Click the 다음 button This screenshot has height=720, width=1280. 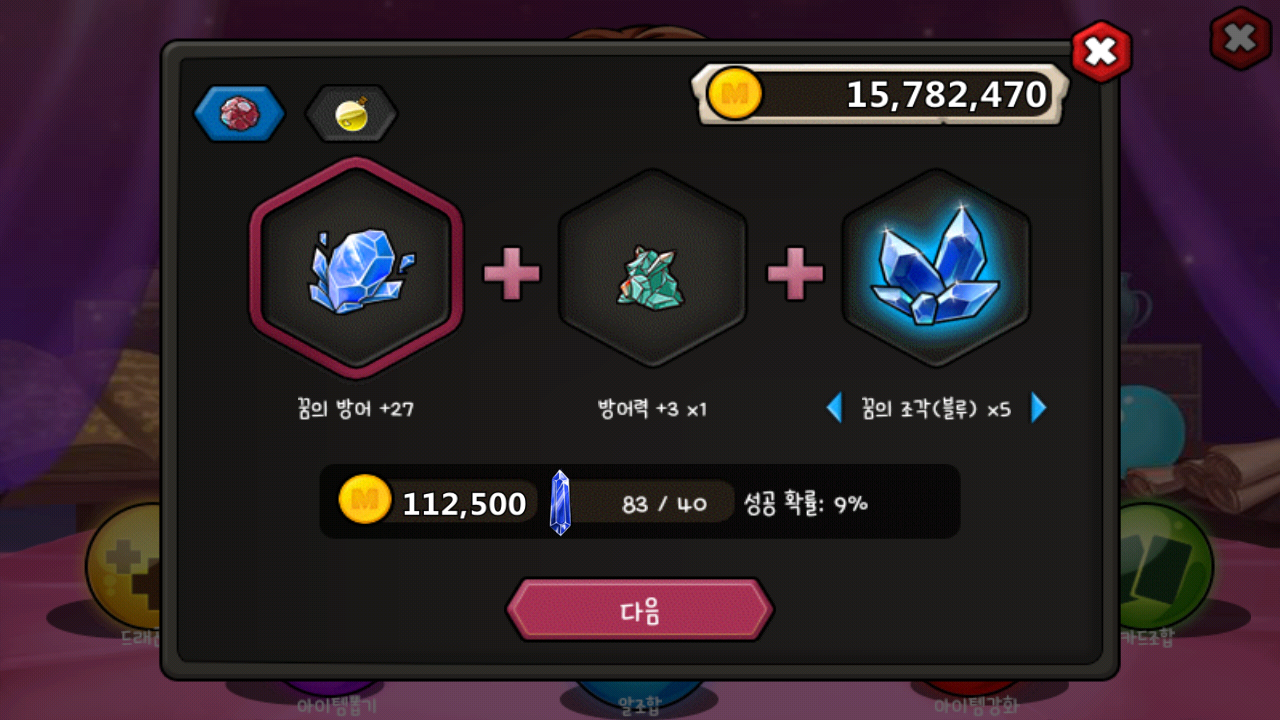640,610
